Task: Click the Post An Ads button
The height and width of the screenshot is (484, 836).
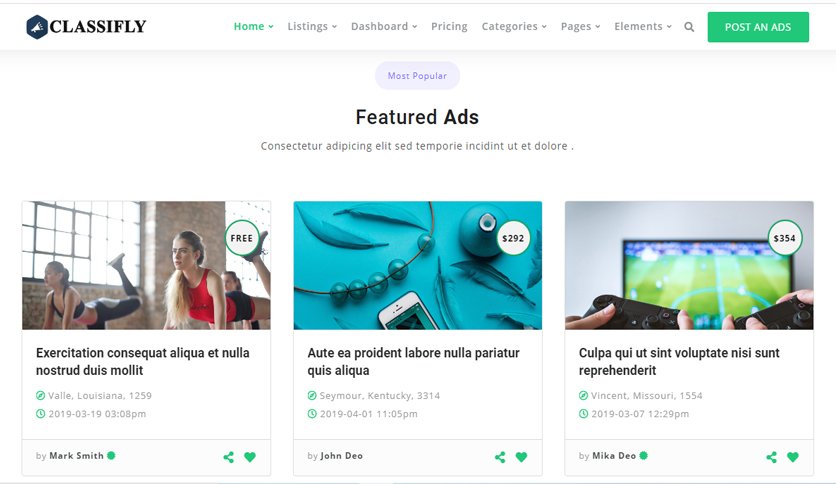Action: click(x=758, y=27)
